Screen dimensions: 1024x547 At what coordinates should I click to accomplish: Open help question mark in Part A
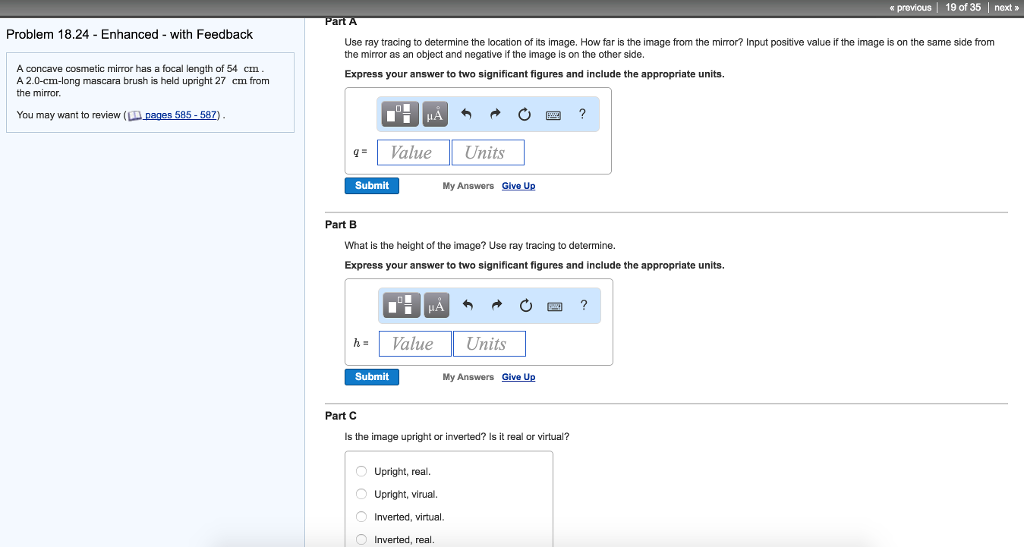582,114
